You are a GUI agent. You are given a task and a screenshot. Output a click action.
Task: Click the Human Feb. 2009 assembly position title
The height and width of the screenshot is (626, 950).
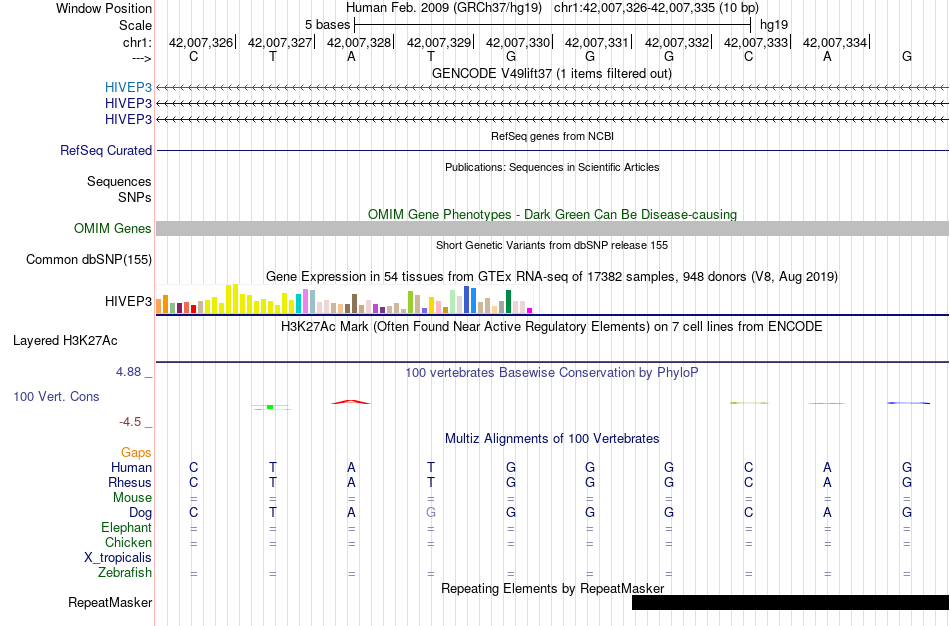552,8
